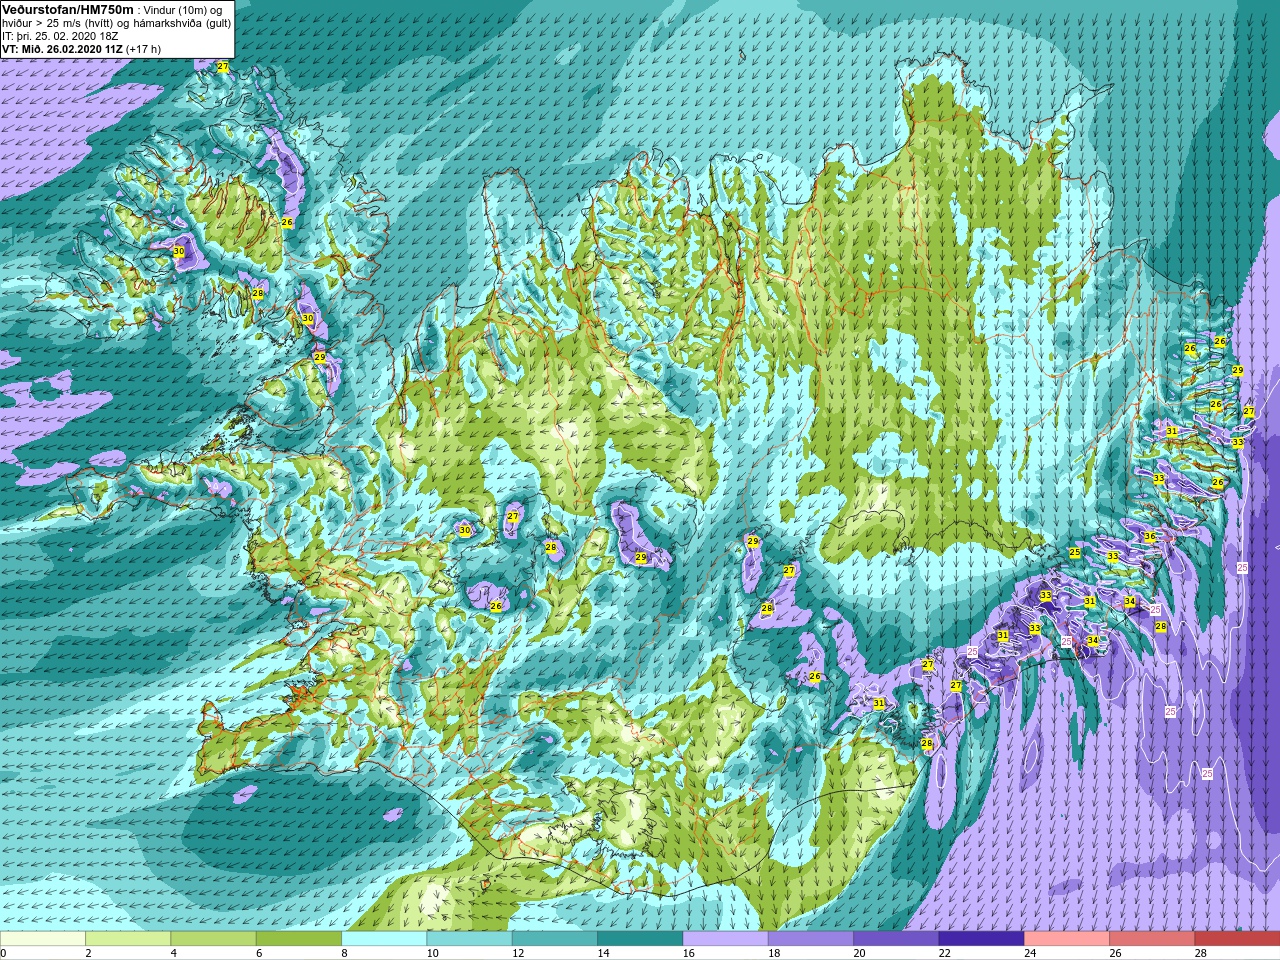Click the '(+17 h)' forecast offset text
This screenshot has width=1280, height=960.
tap(142, 48)
